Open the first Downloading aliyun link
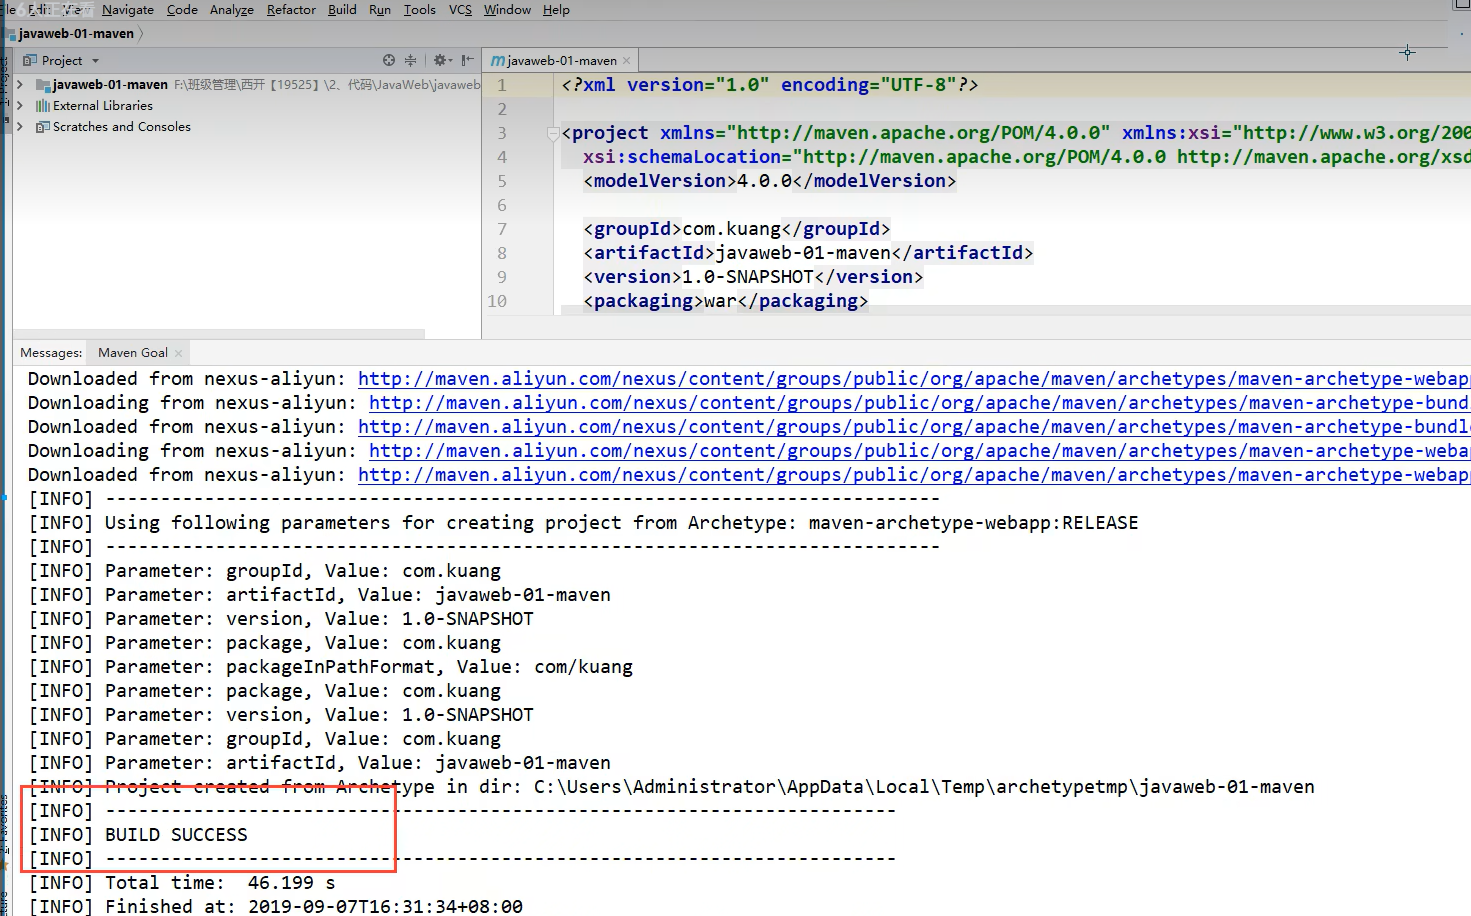 [x=919, y=403]
